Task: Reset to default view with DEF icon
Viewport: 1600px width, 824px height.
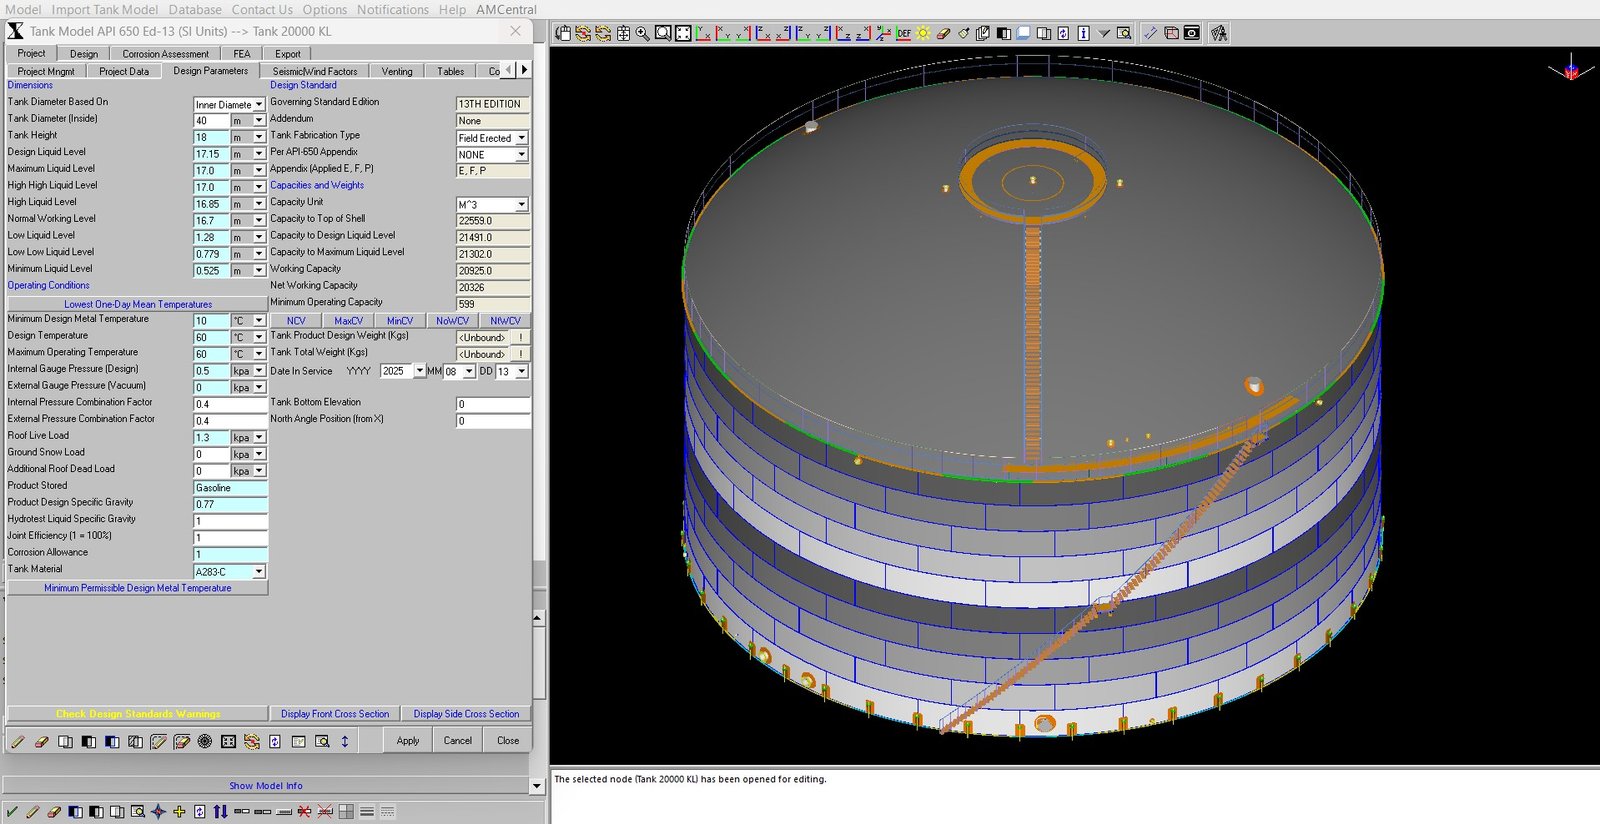Action: (903, 33)
